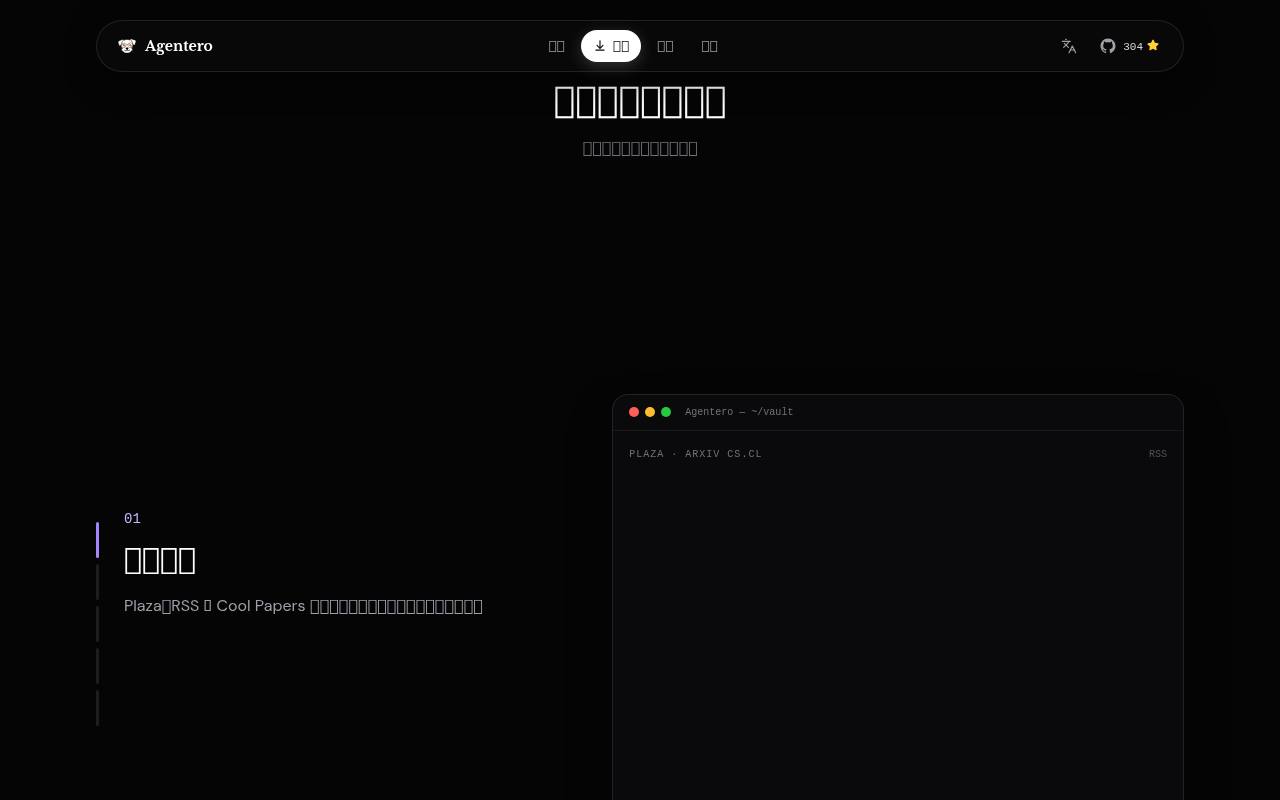Open the last item in the center navigation
Screen dimensions: 1280x800
point(709,46)
